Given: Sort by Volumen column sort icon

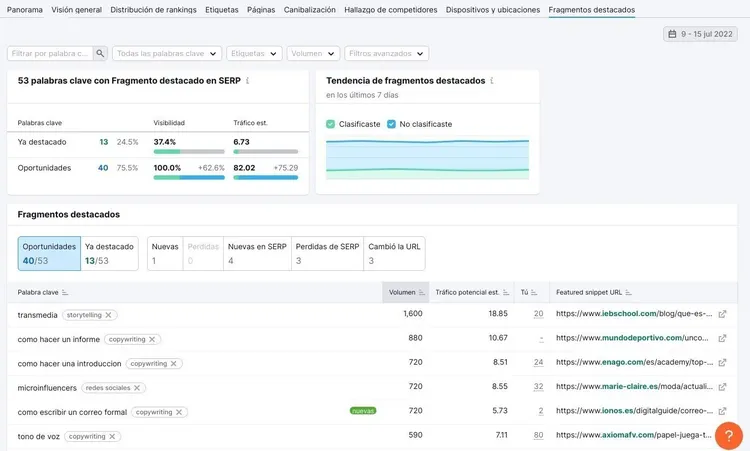Looking at the screenshot, I should tap(421, 292).
